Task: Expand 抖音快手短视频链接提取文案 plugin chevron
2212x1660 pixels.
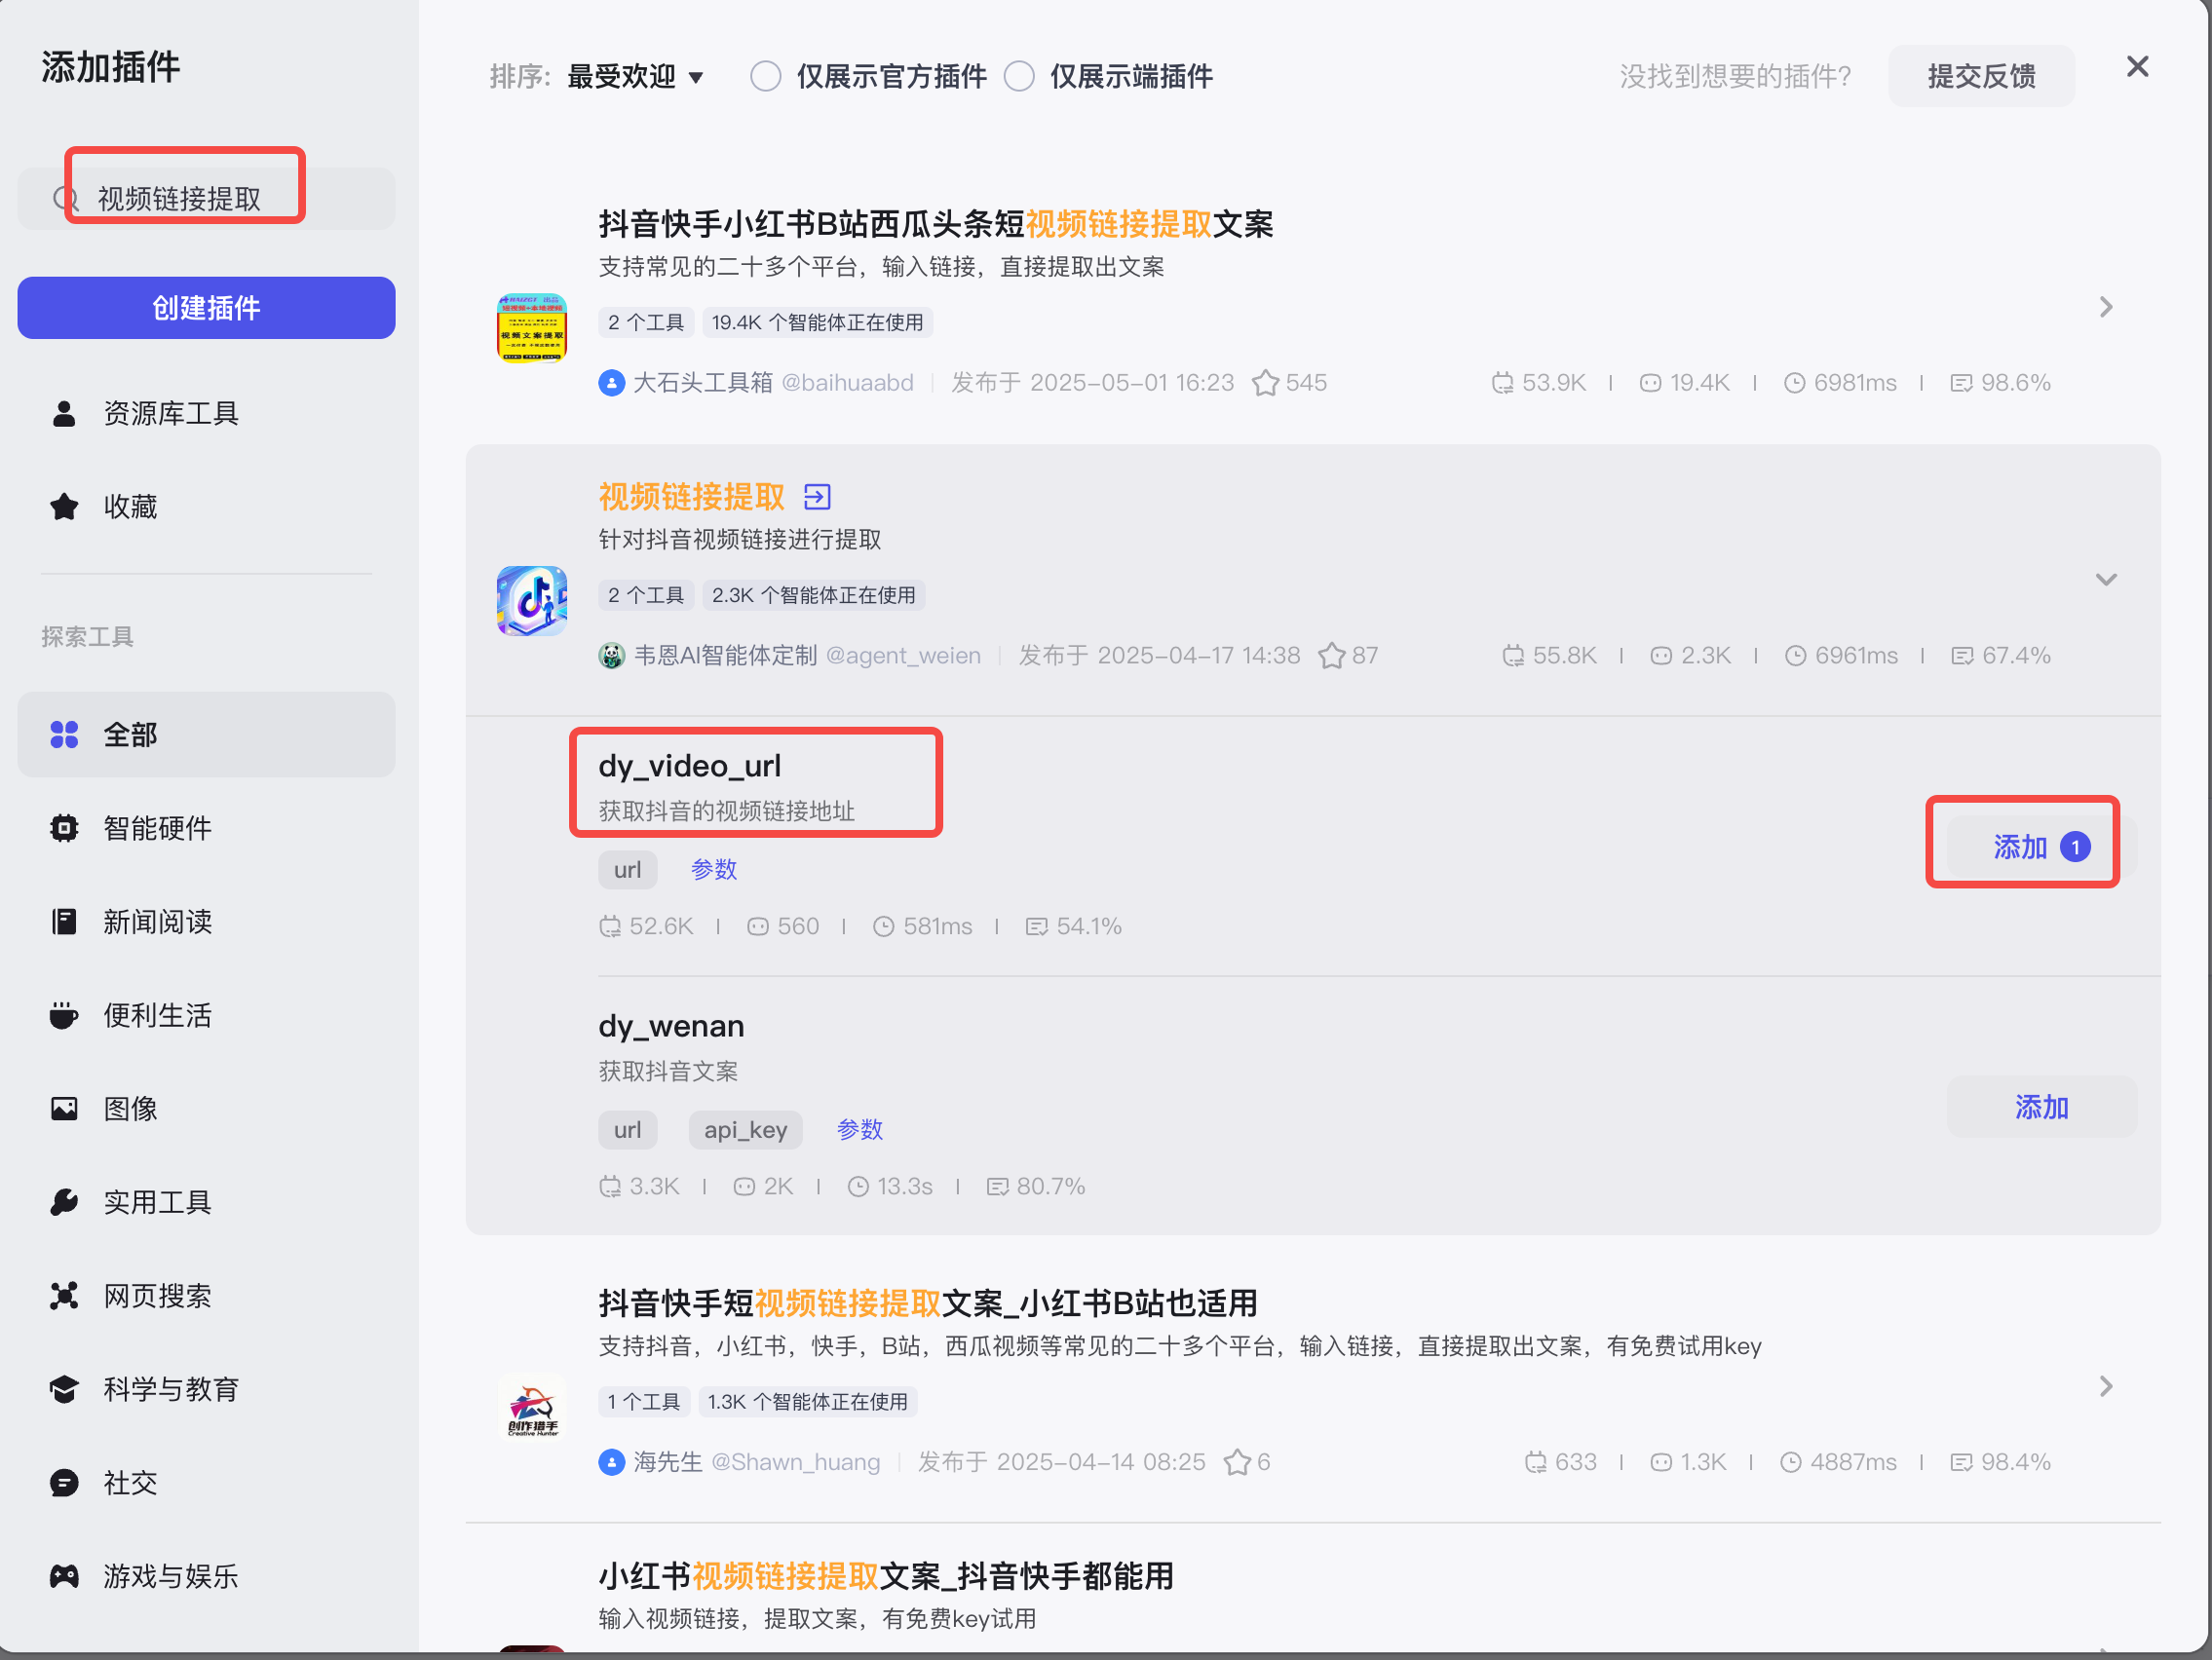Action: [x=2106, y=1387]
